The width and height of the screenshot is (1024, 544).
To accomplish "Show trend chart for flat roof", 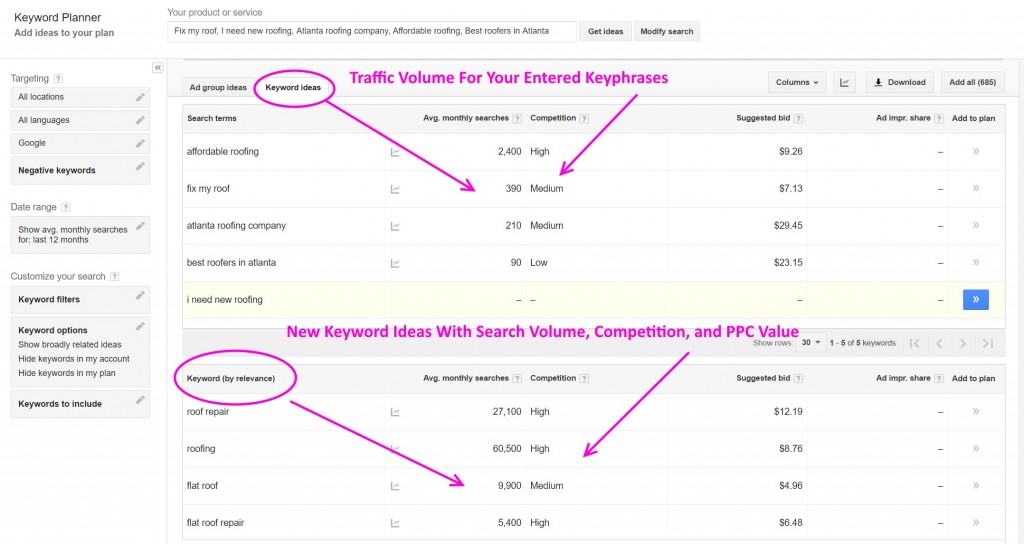I will (x=395, y=486).
